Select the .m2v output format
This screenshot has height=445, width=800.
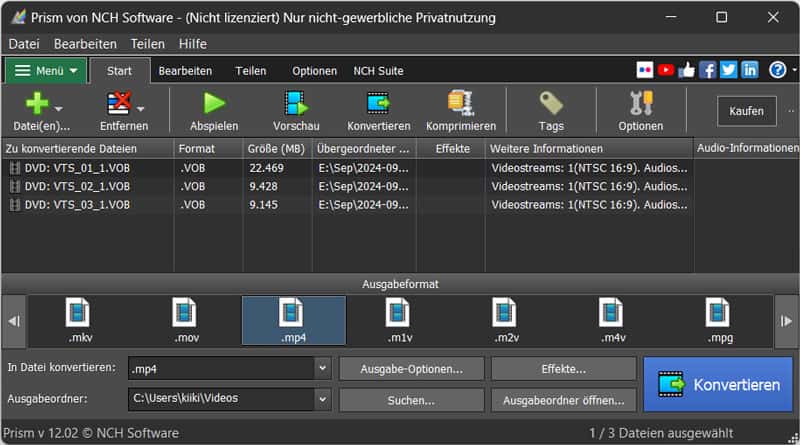tap(506, 320)
